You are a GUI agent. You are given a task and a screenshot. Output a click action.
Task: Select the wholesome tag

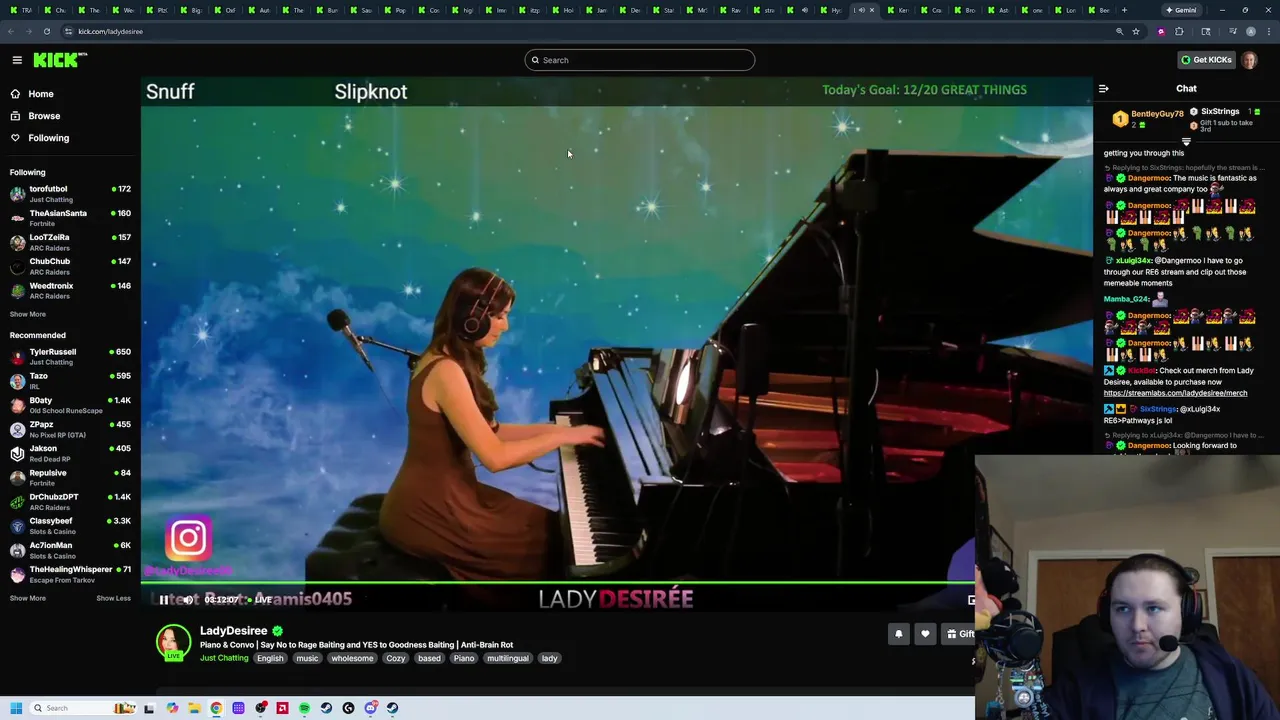point(352,658)
